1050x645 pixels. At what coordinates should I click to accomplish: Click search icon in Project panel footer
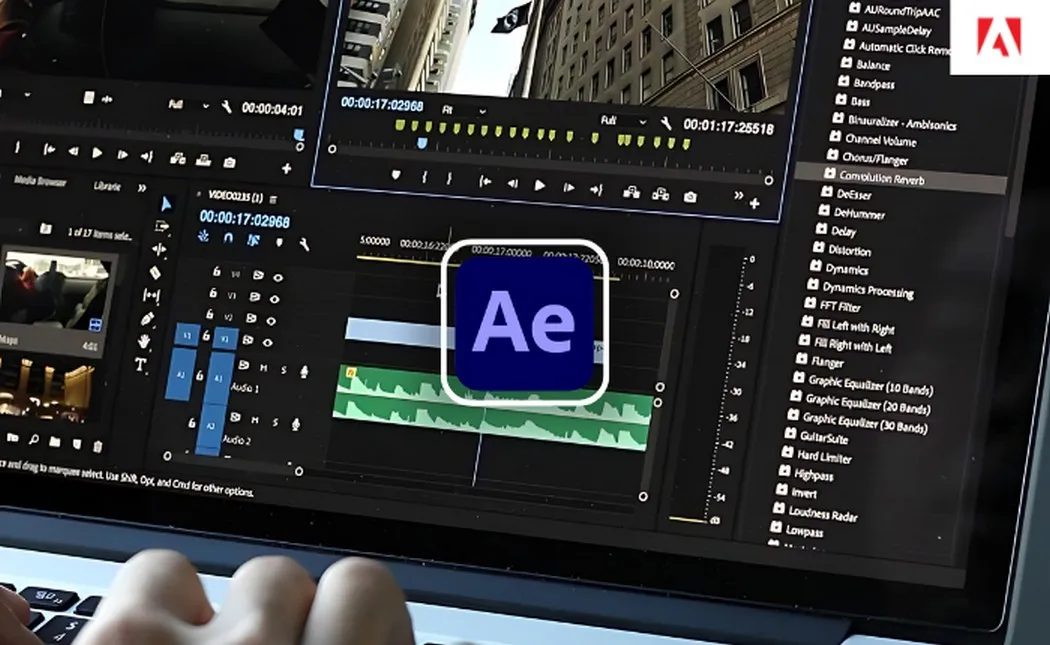pyautogui.click(x=33, y=440)
